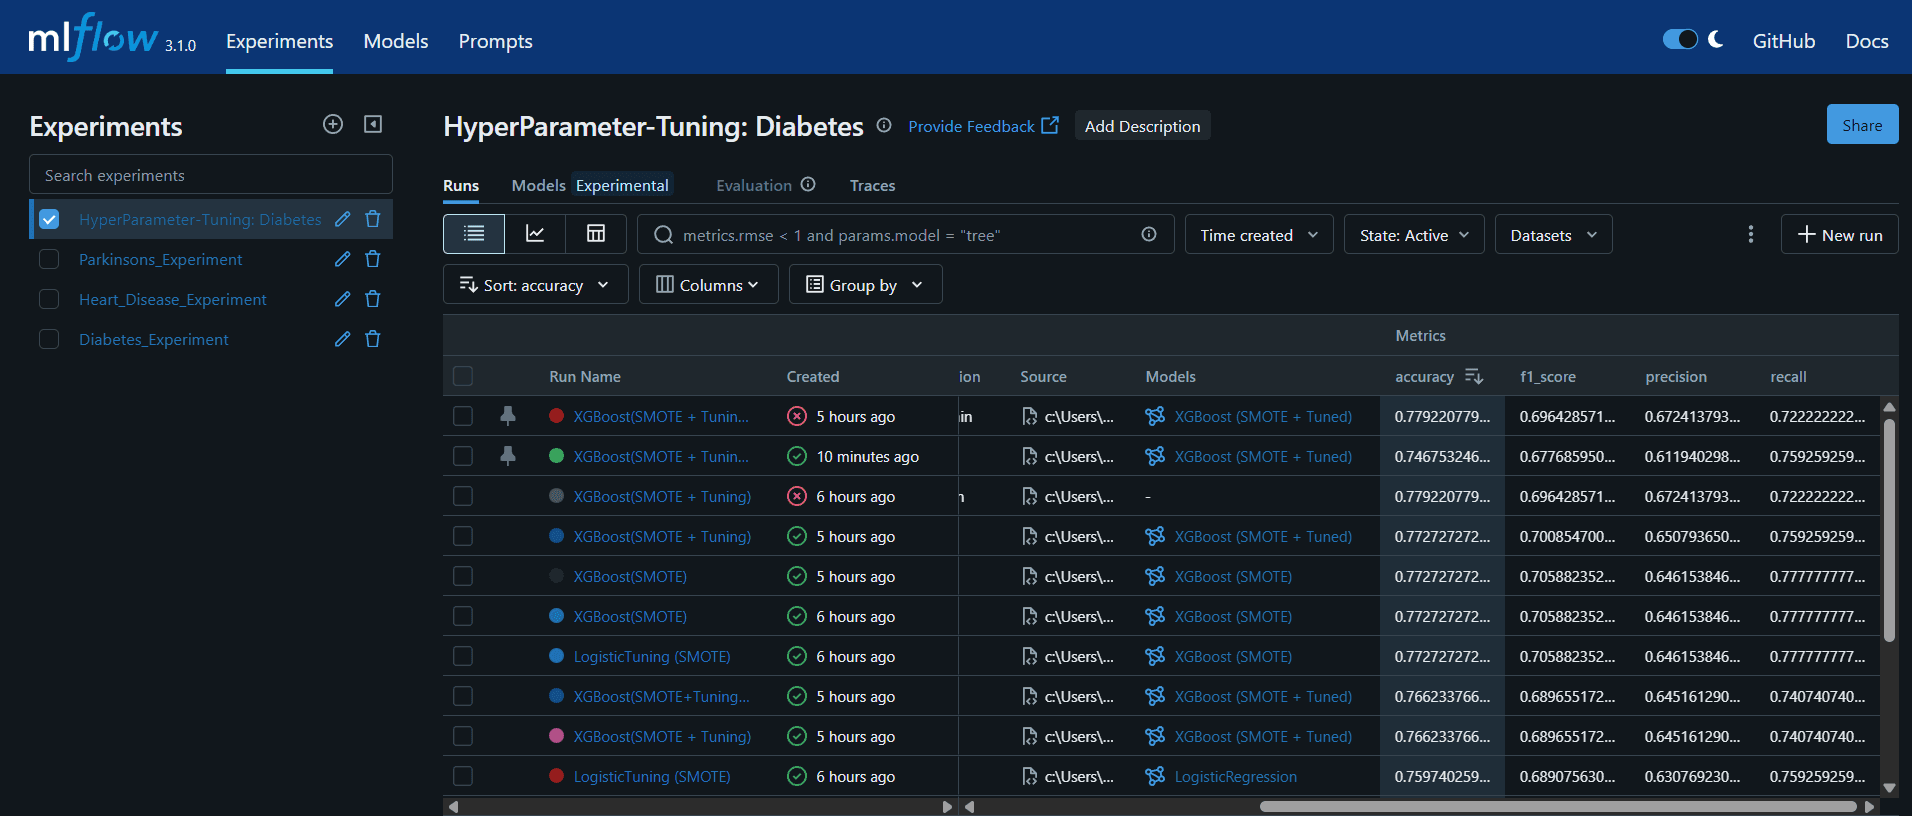Open the Models tab in top navigation
Viewport: 1912px width, 816px height.
(x=396, y=41)
